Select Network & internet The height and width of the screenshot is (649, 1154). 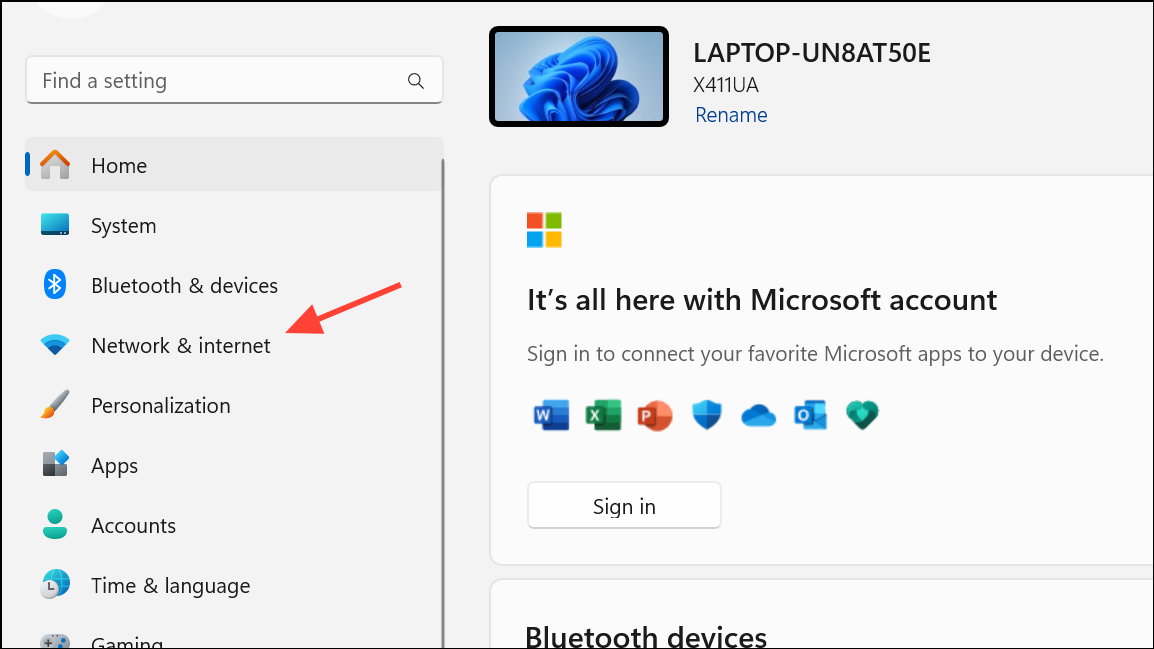(x=234, y=345)
